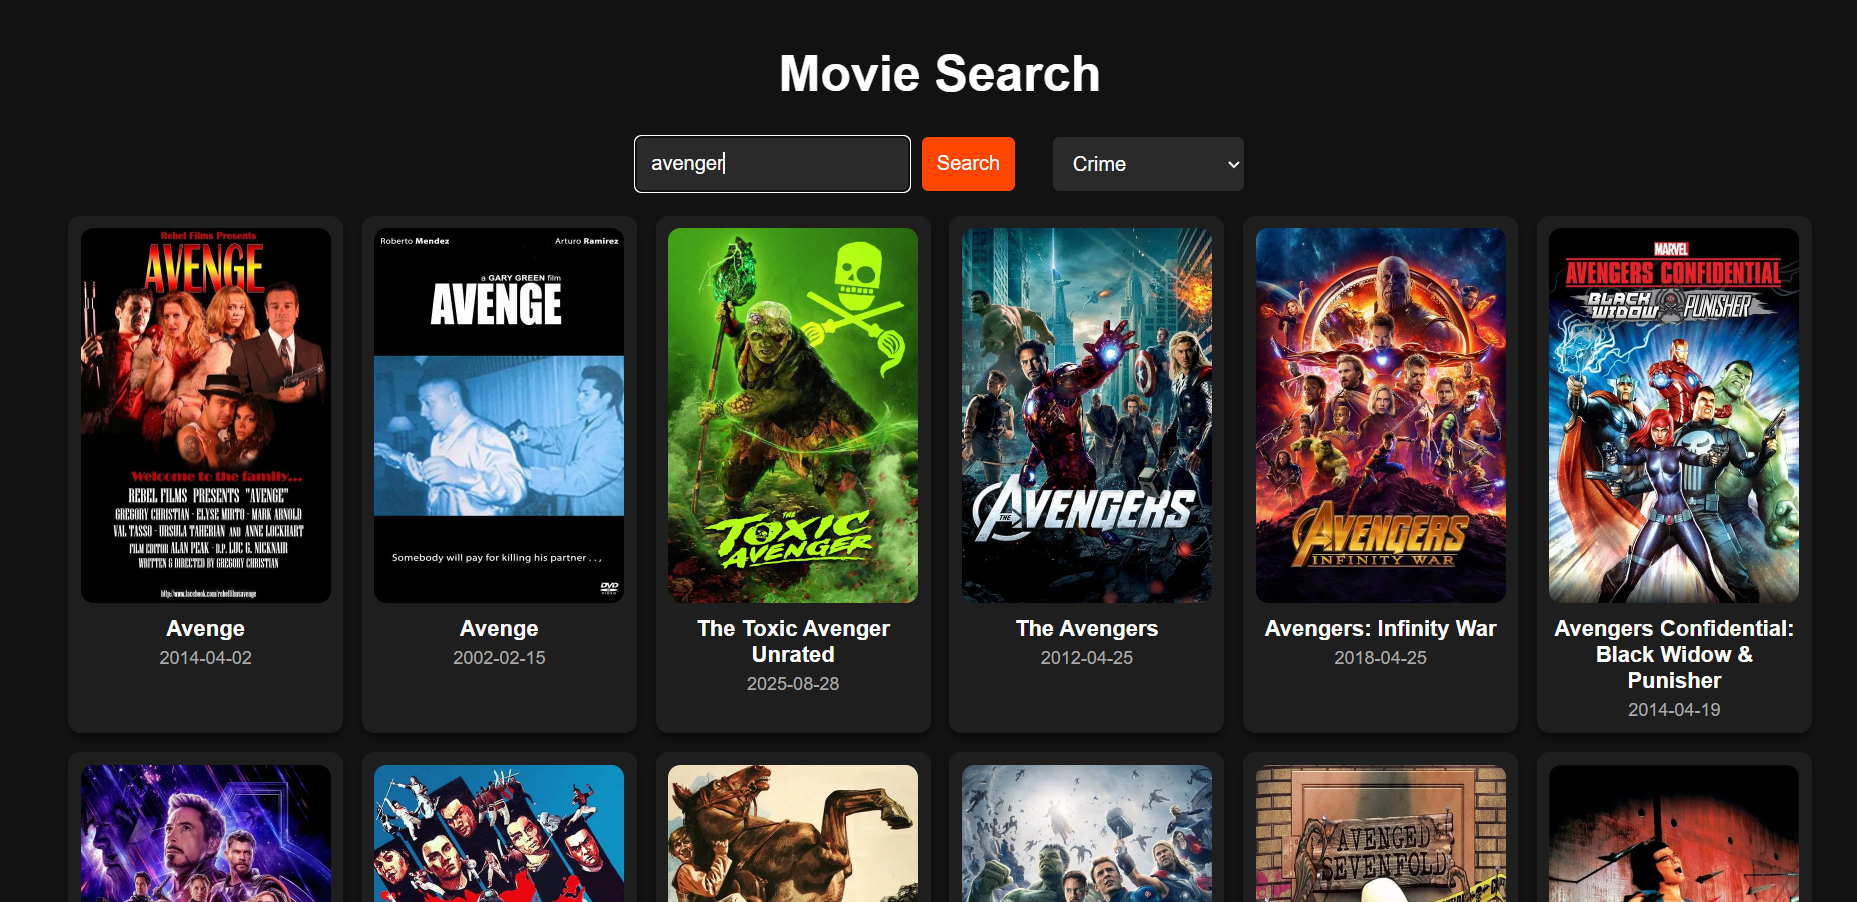Click the movie search input field

[x=772, y=164]
